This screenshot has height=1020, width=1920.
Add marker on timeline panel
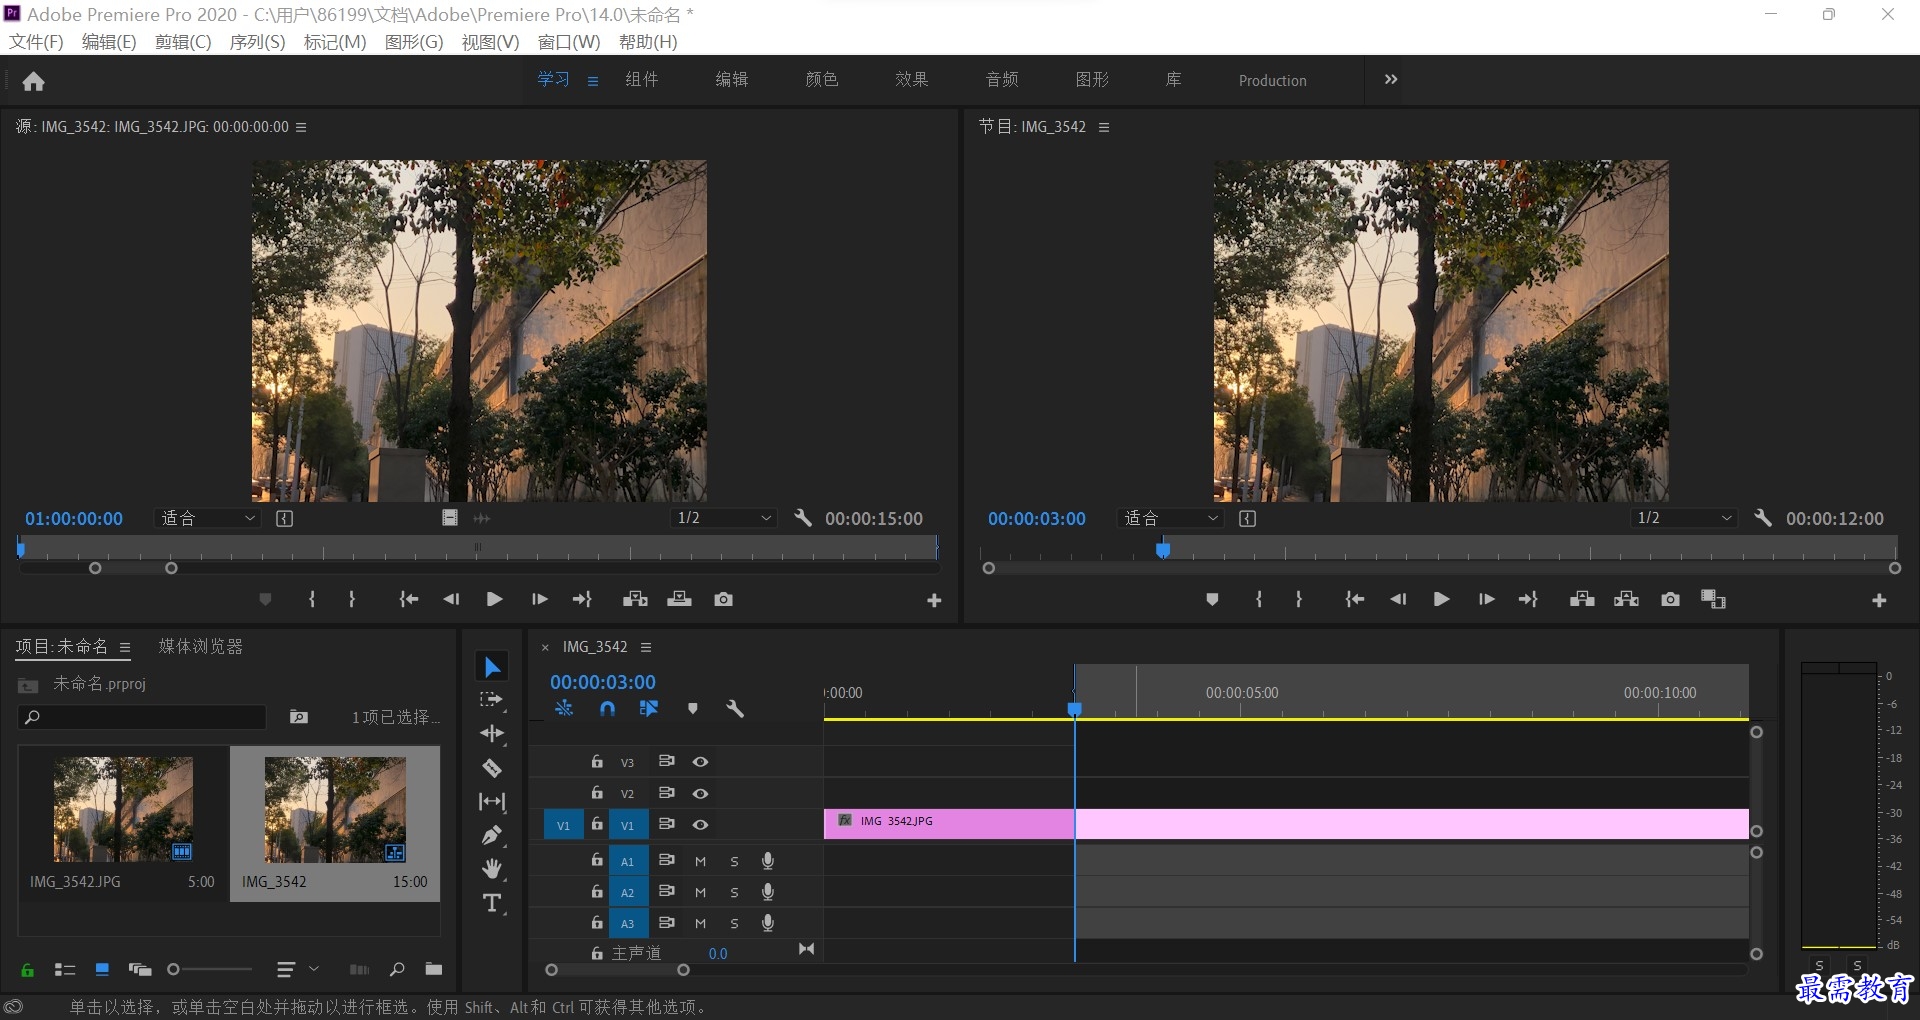693,709
